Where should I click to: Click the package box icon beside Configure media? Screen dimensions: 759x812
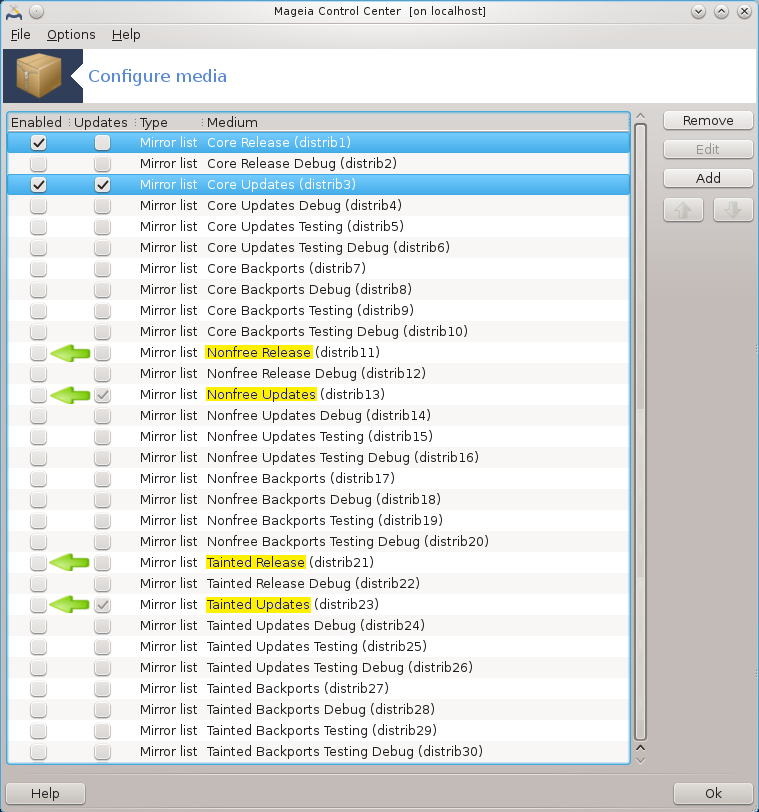click(x=39, y=76)
